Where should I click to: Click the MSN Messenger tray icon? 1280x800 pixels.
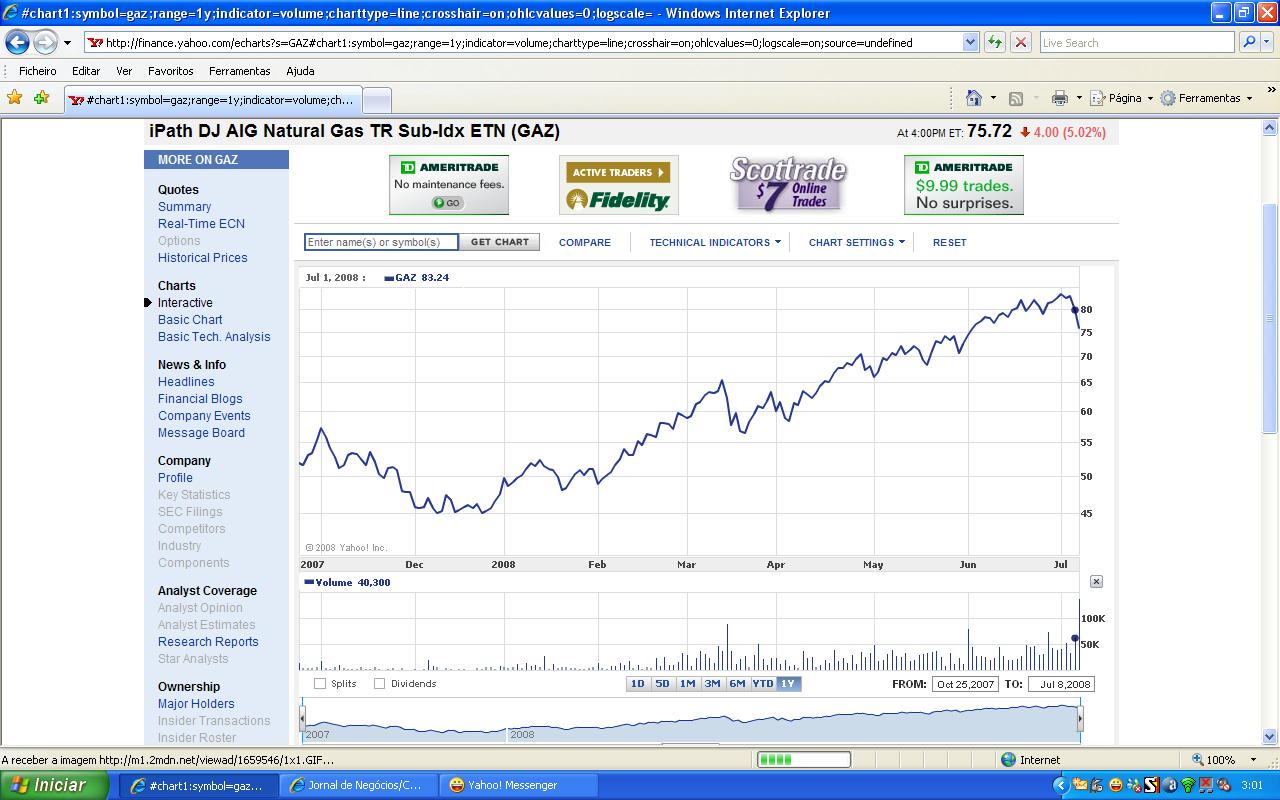pos(1133,785)
